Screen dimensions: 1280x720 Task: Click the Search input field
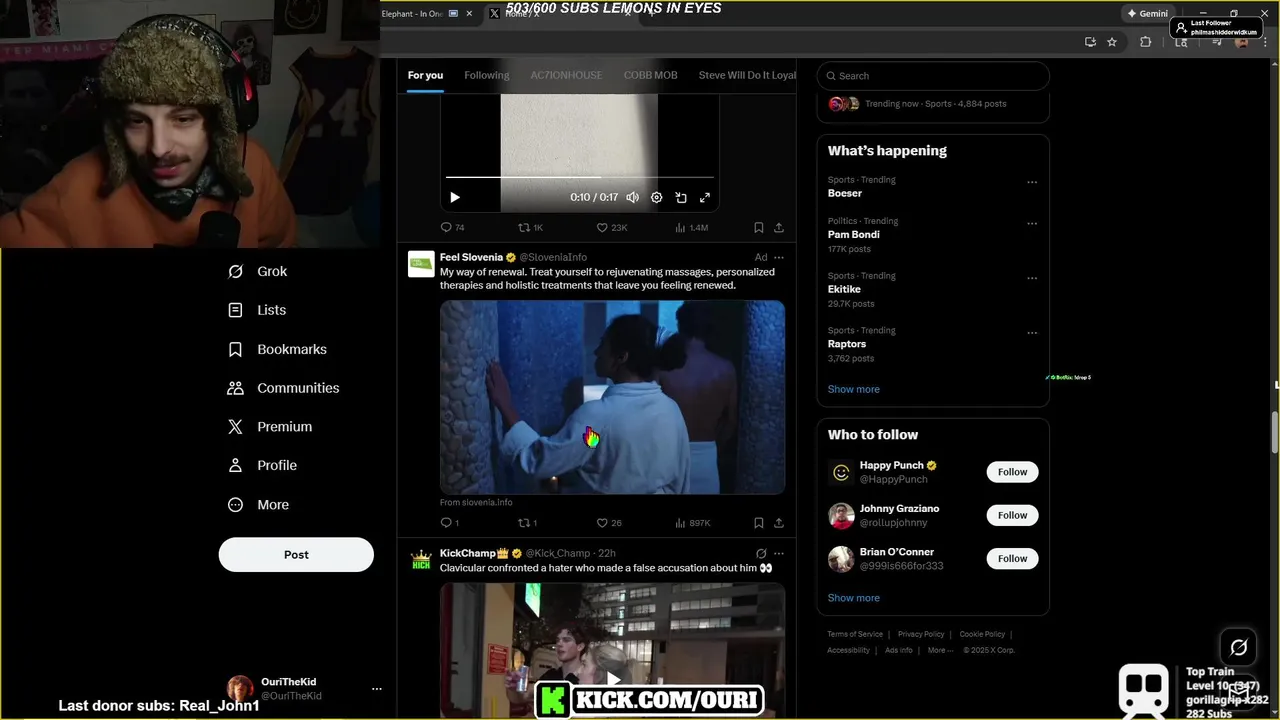point(933,76)
